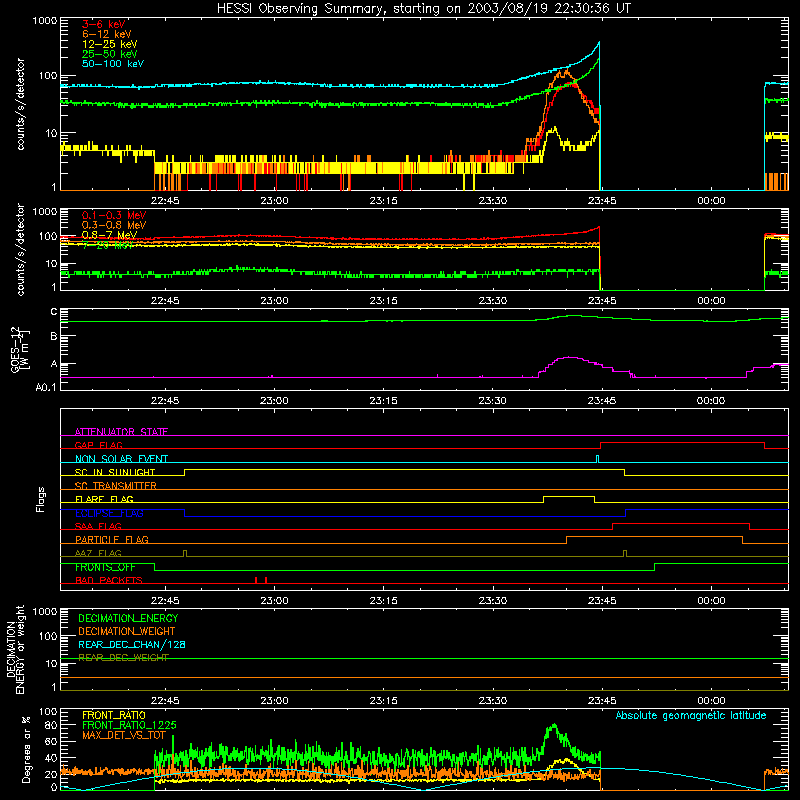Click the PARTICLE_FLAG label

[x=112, y=539]
